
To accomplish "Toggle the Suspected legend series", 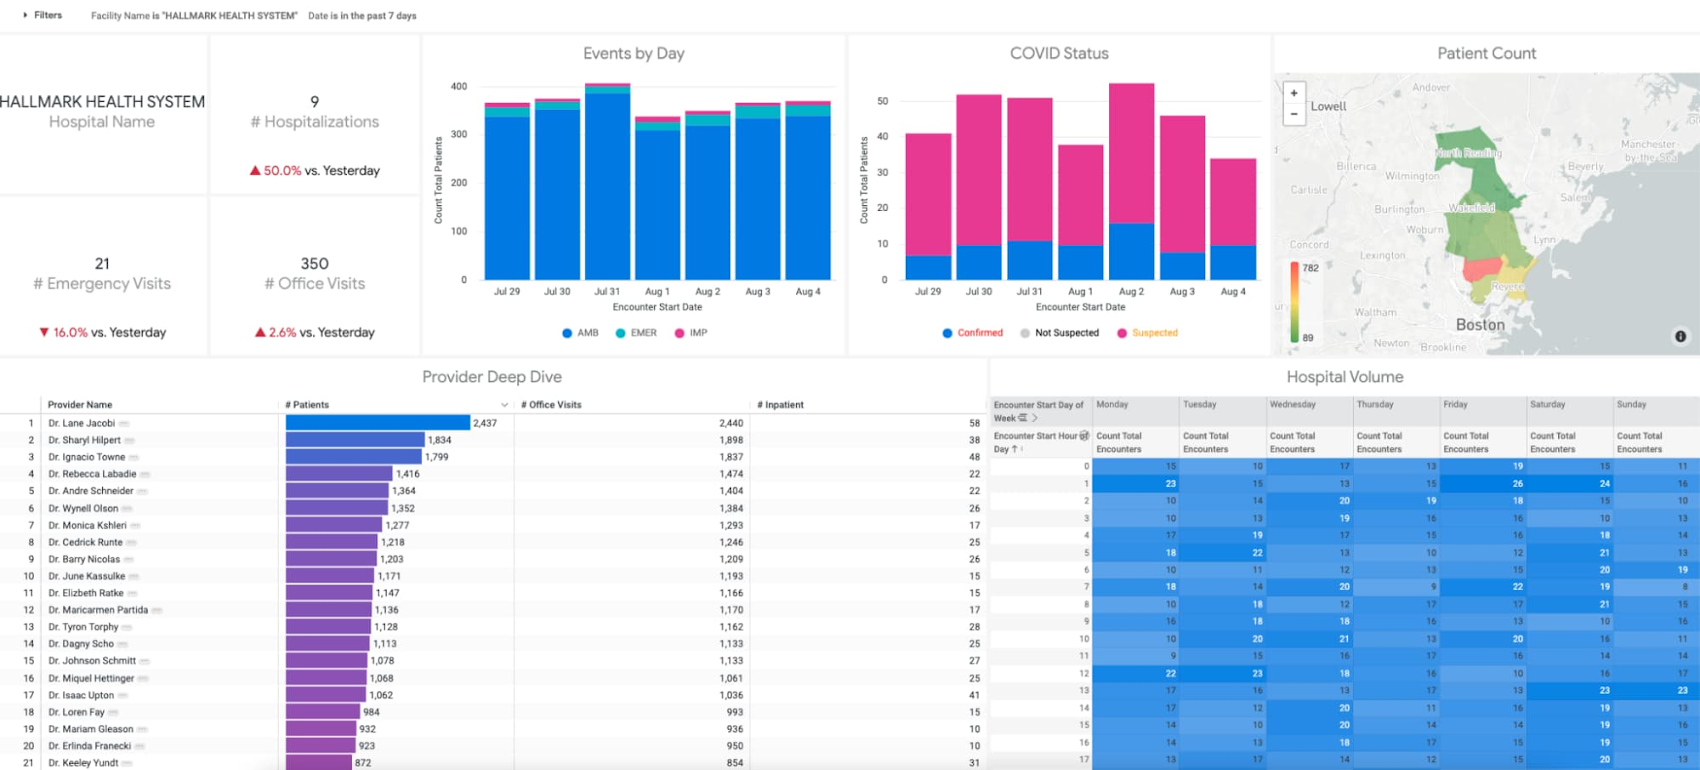I will point(1147,333).
